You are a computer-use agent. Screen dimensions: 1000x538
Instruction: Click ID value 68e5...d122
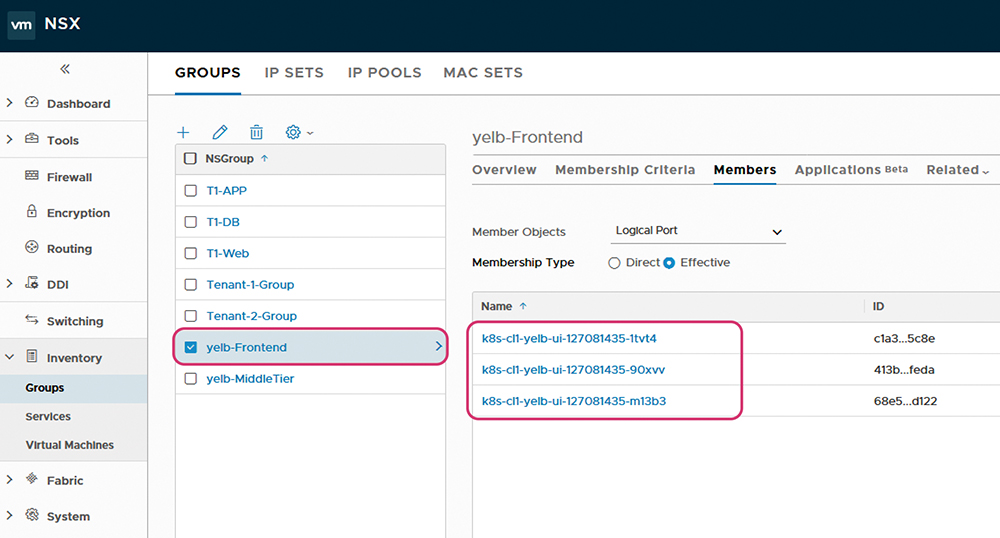[x=905, y=401]
